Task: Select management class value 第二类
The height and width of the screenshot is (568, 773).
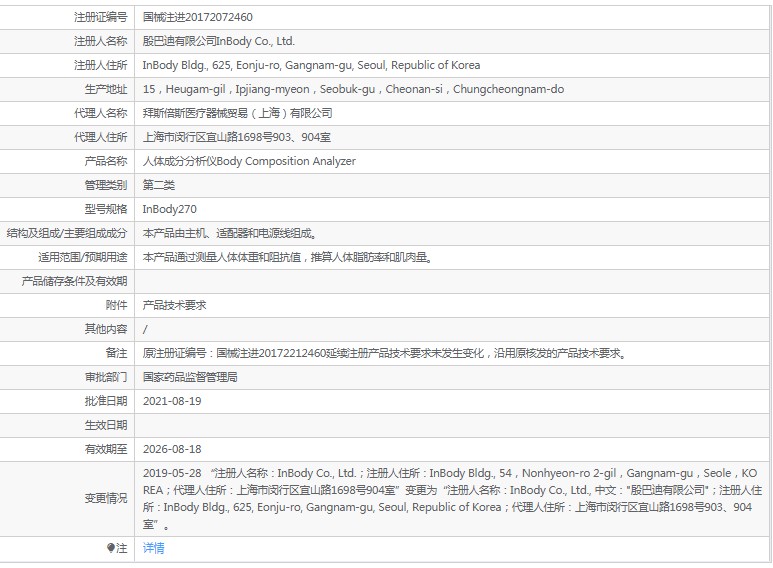Action: (x=159, y=185)
